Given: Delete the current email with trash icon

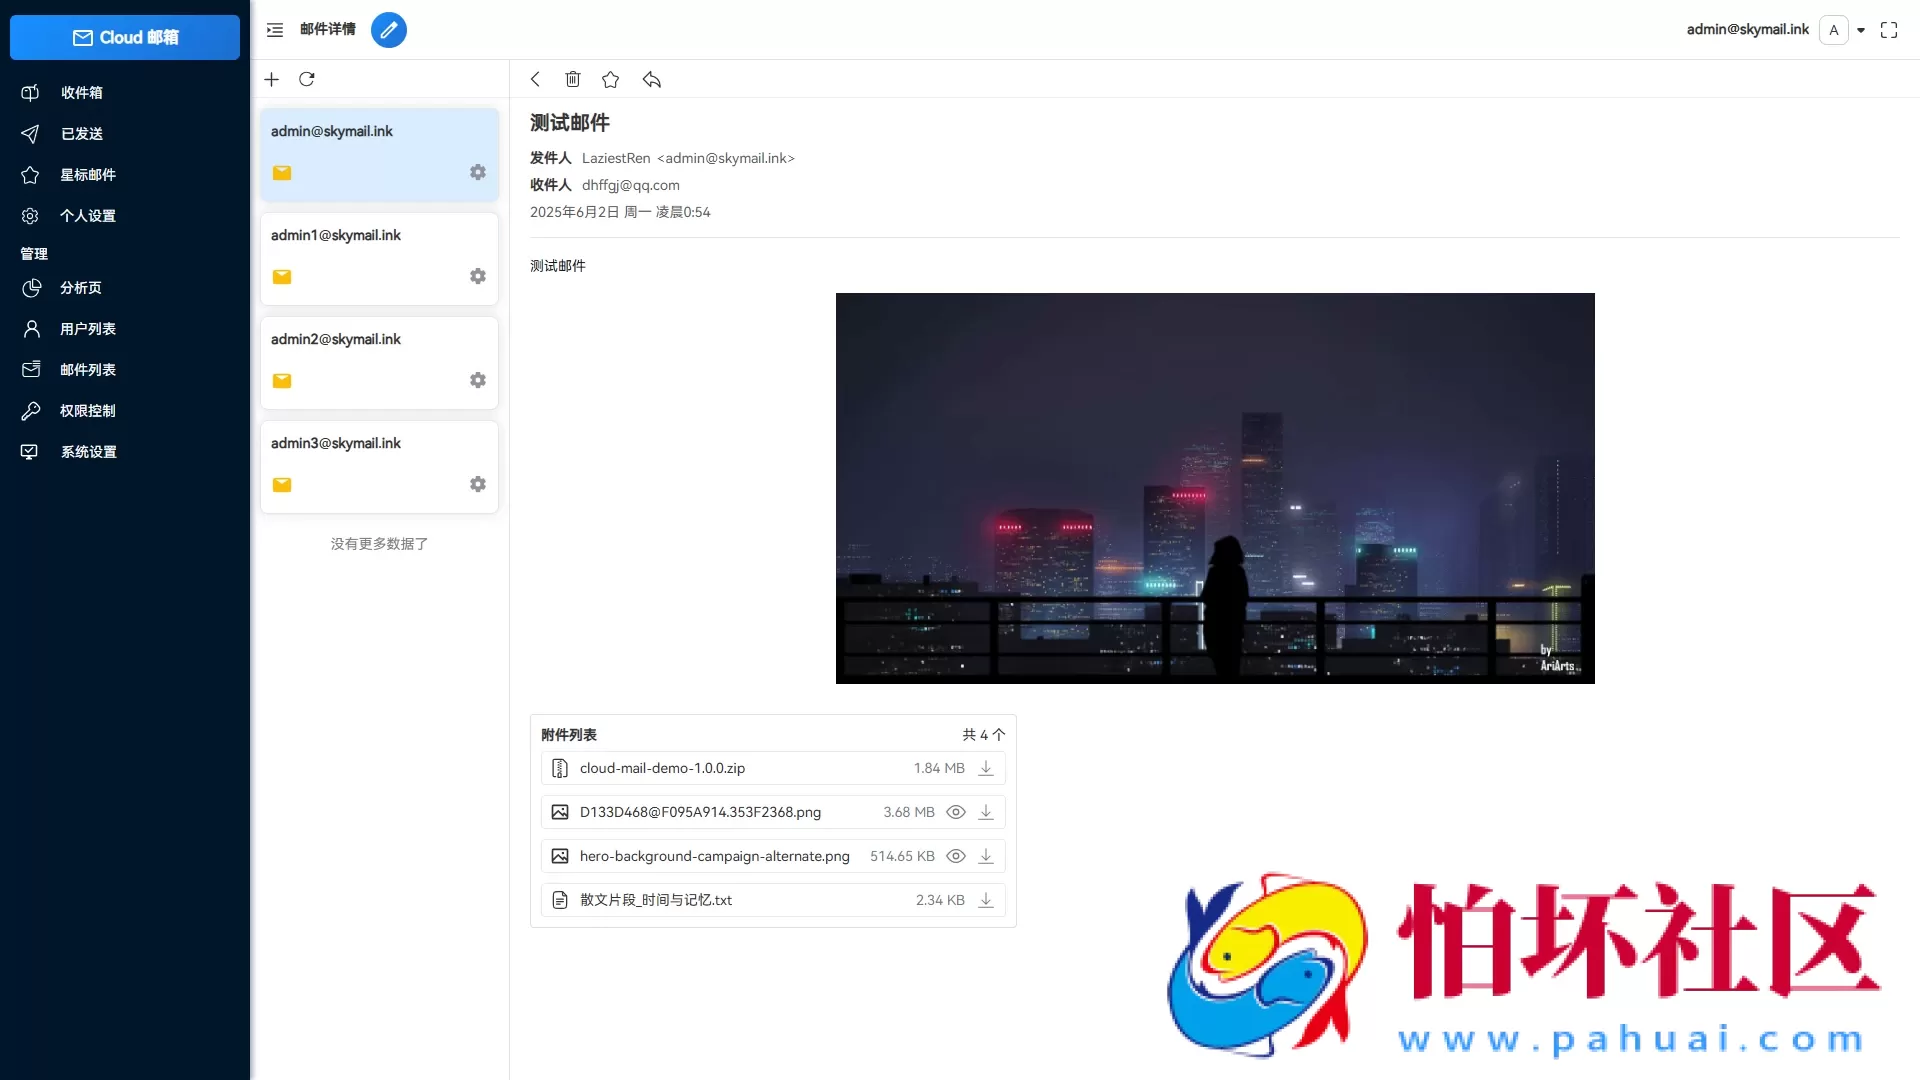Looking at the screenshot, I should (572, 80).
